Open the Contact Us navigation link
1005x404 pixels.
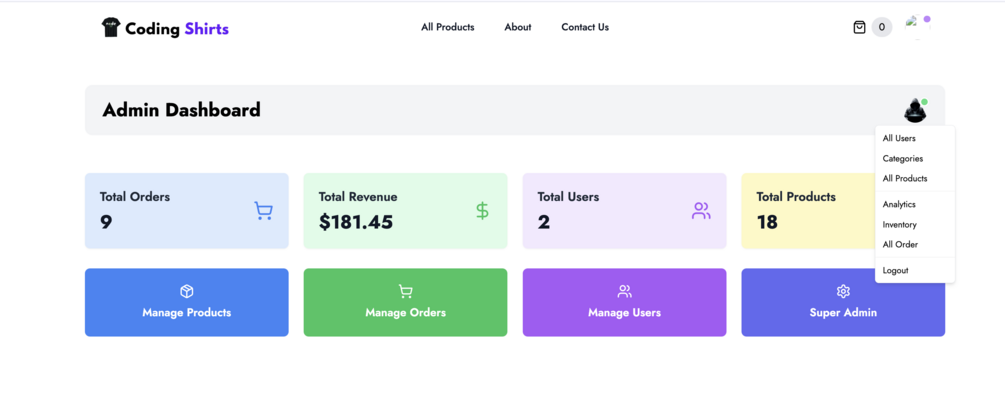tap(585, 27)
